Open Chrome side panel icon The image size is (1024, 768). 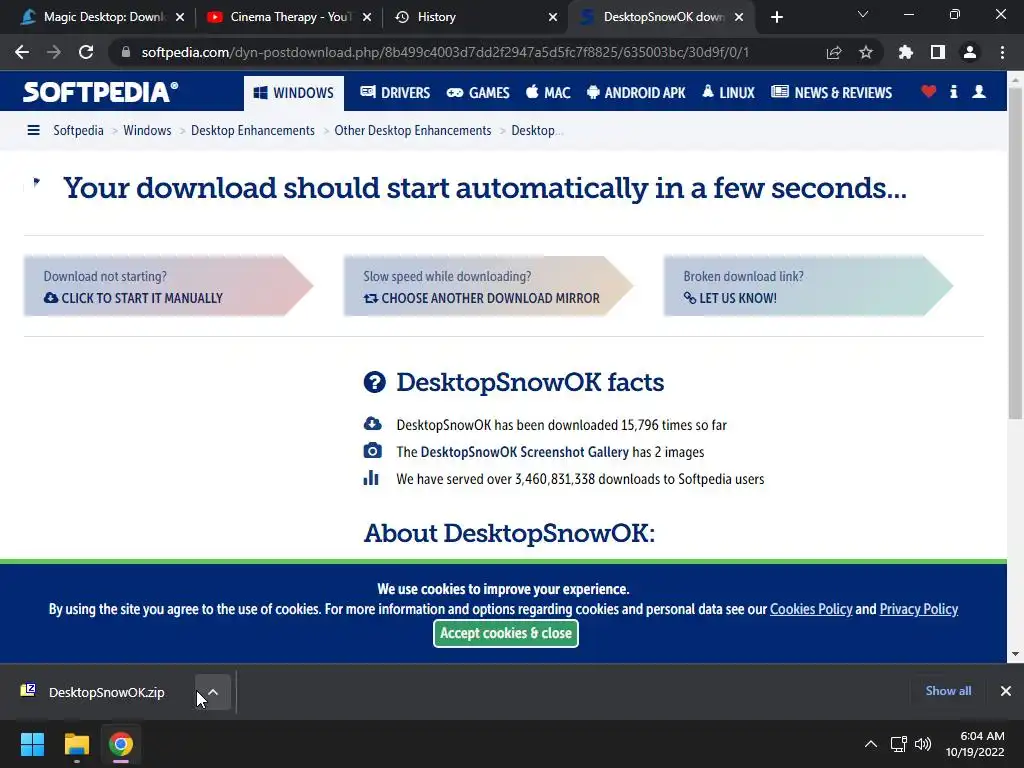coord(938,52)
